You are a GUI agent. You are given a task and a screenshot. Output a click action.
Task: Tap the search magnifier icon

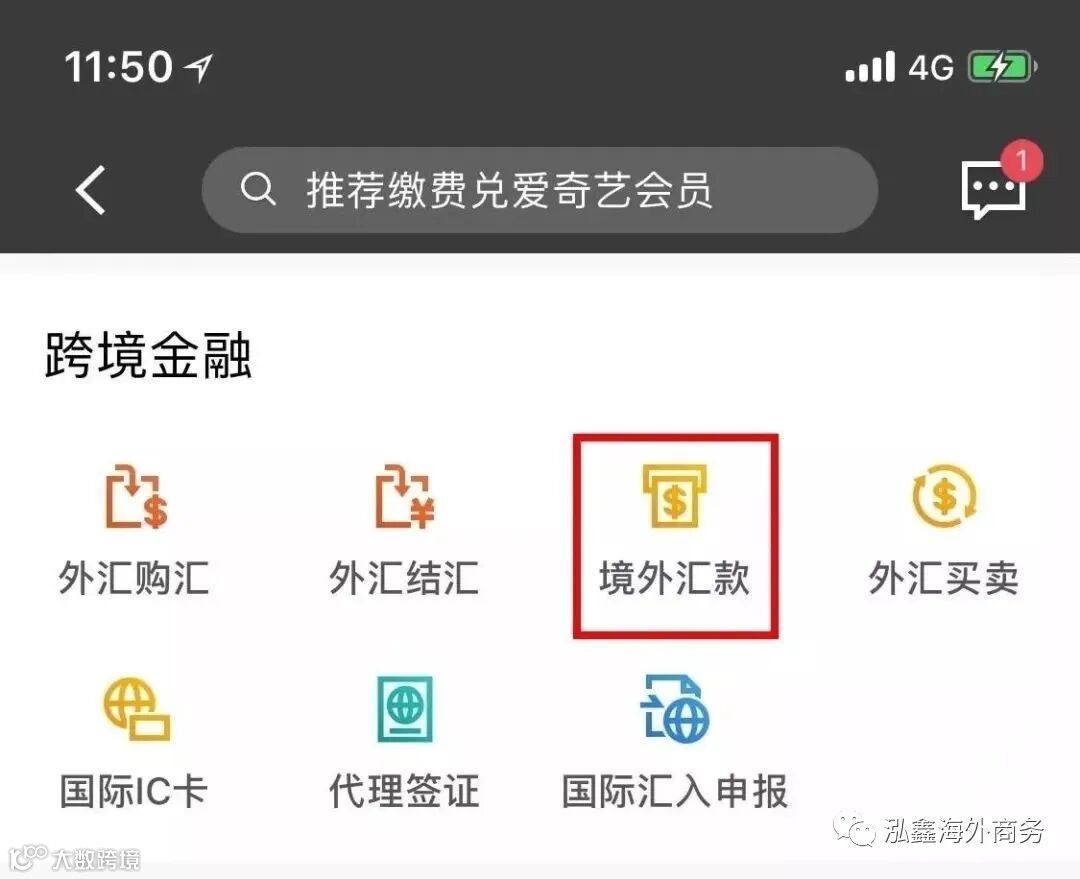[258, 189]
